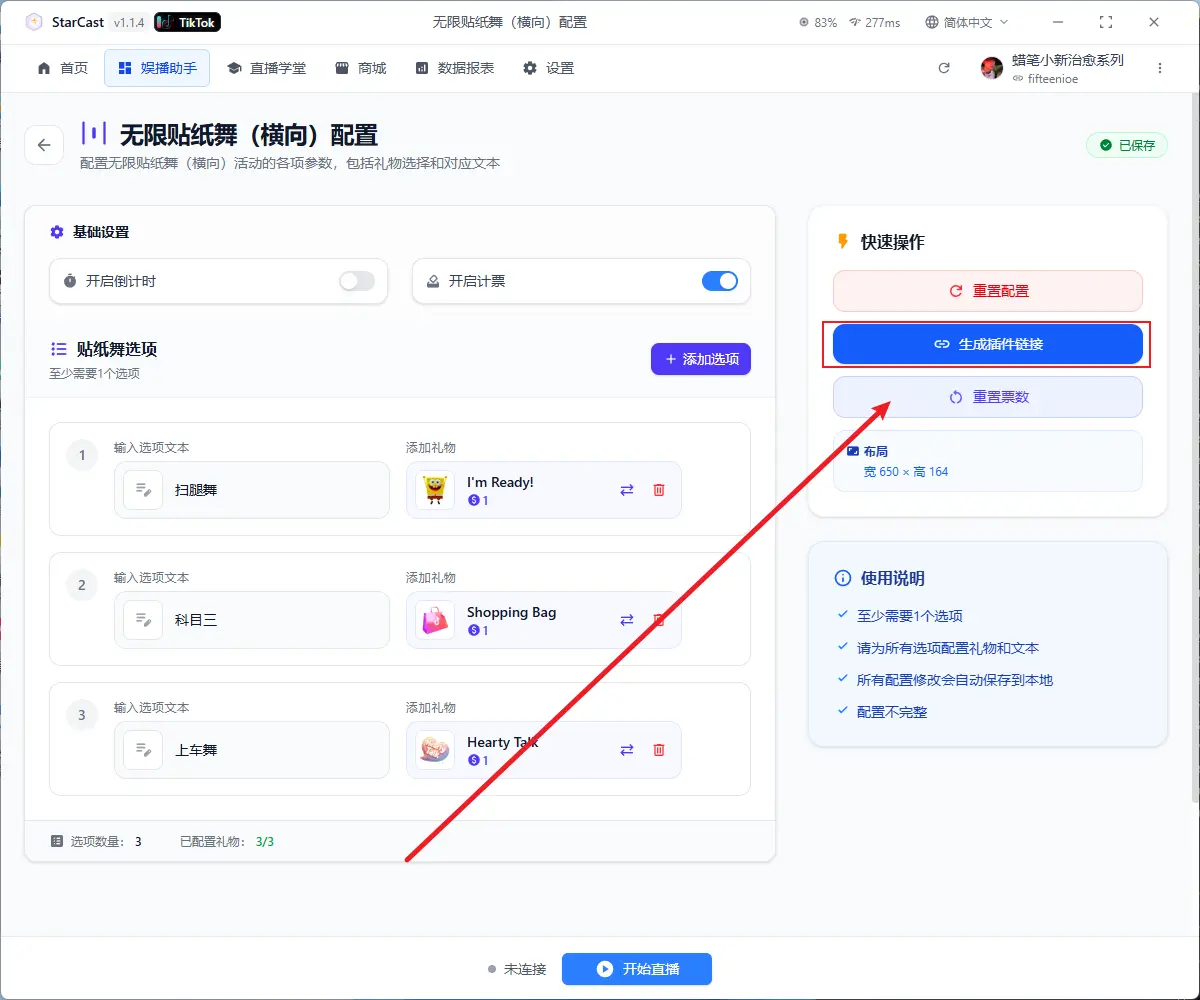This screenshot has height=1000, width=1200.
Task: Click the user profile avatar
Action: [991, 68]
